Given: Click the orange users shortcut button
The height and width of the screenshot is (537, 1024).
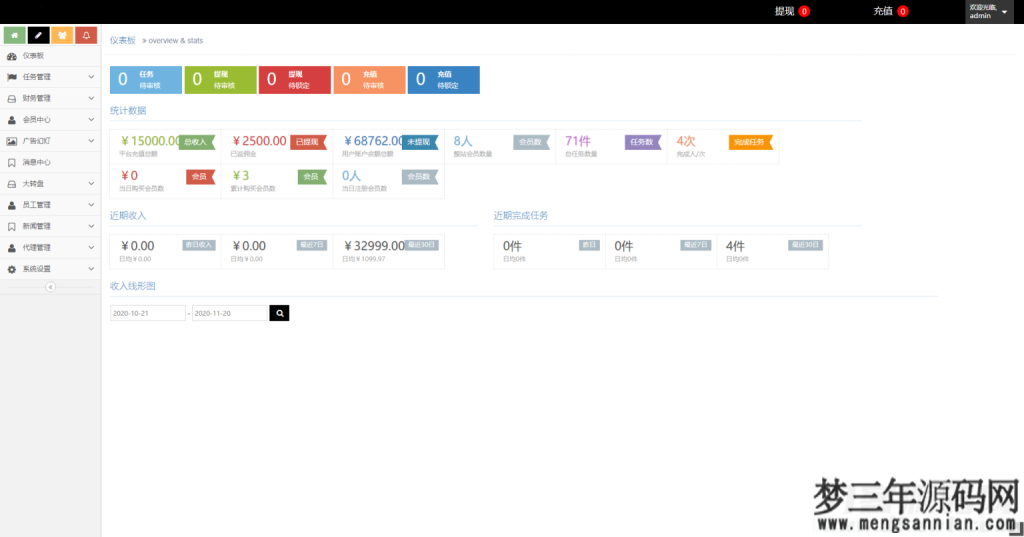Looking at the screenshot, I should [x=62, y=35].
